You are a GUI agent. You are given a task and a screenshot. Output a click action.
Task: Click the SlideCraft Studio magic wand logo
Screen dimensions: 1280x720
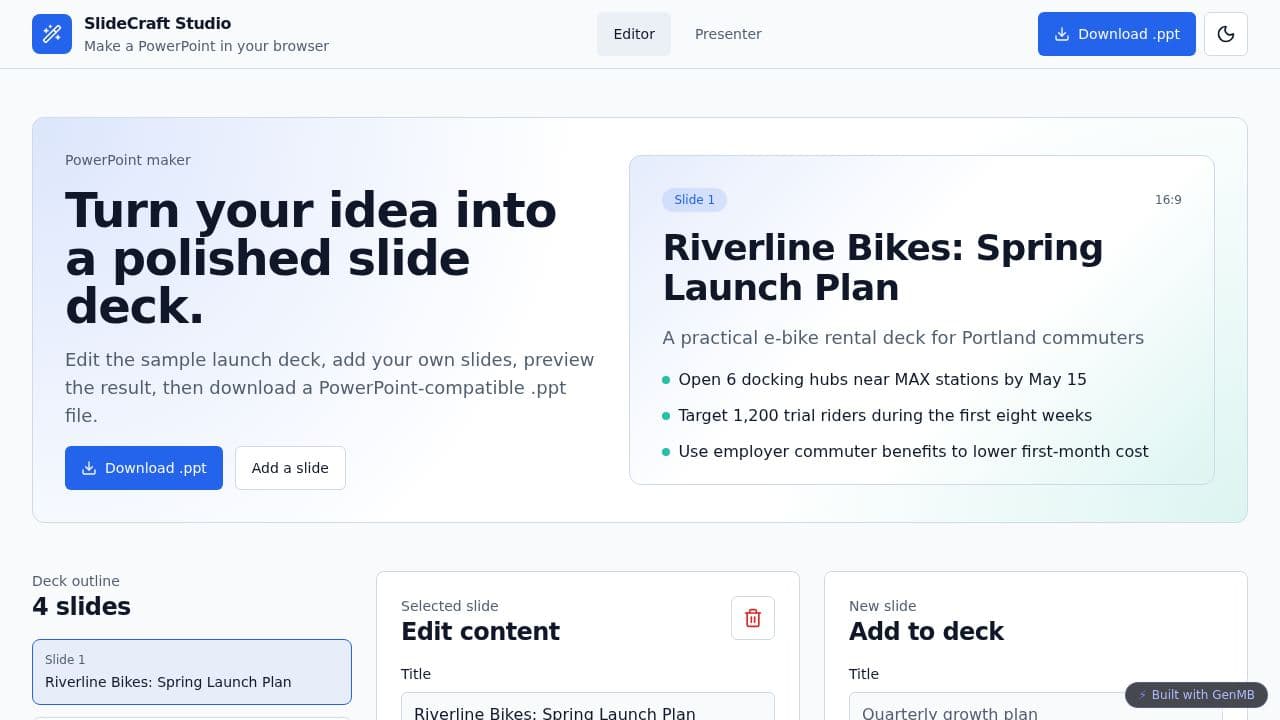coord(52,34)
